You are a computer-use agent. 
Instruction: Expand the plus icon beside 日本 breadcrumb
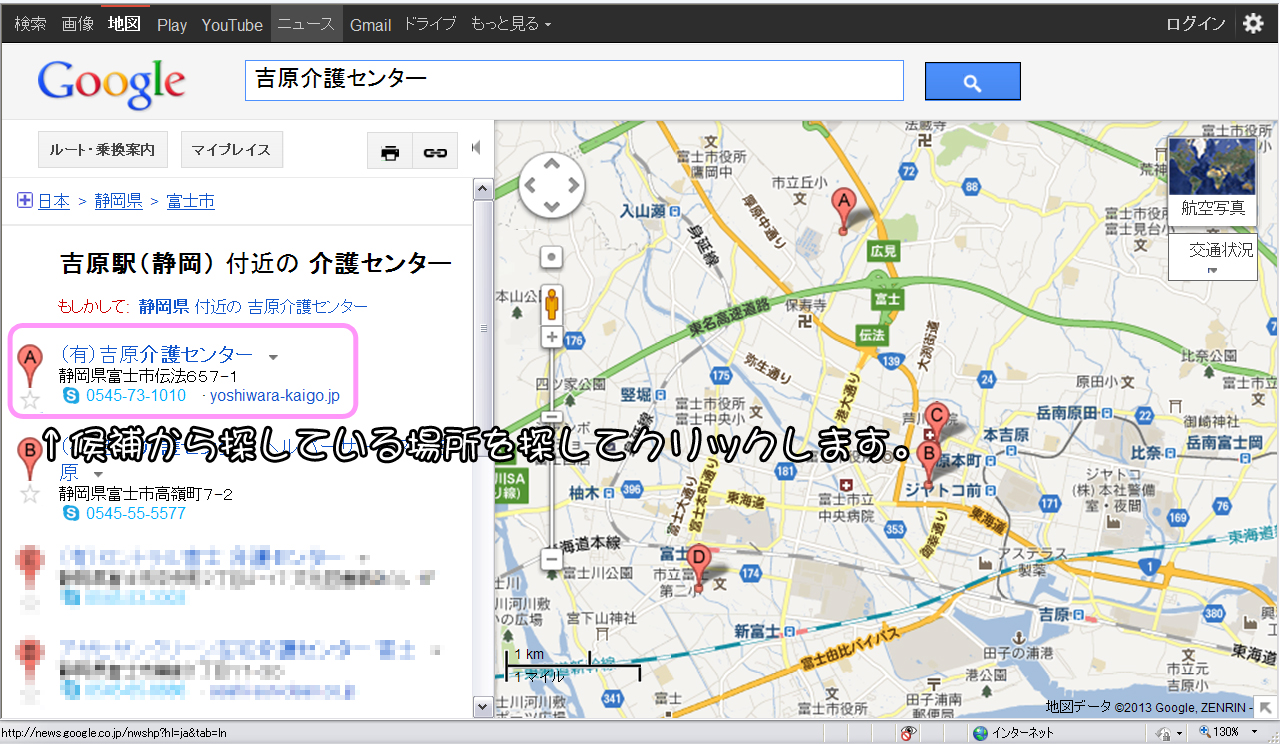pos(25,201)
